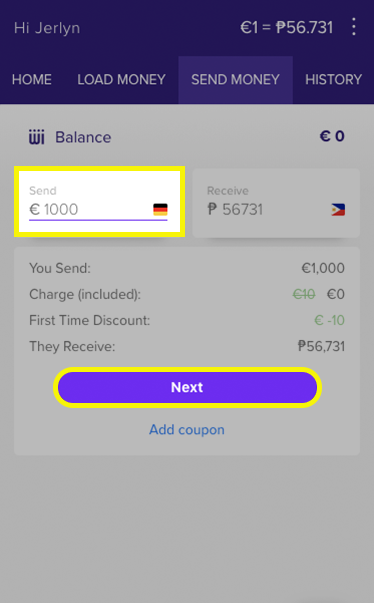Tap the German flag currency icon
This screenshot has width=374, height=603.
click(x=160, y=210)
